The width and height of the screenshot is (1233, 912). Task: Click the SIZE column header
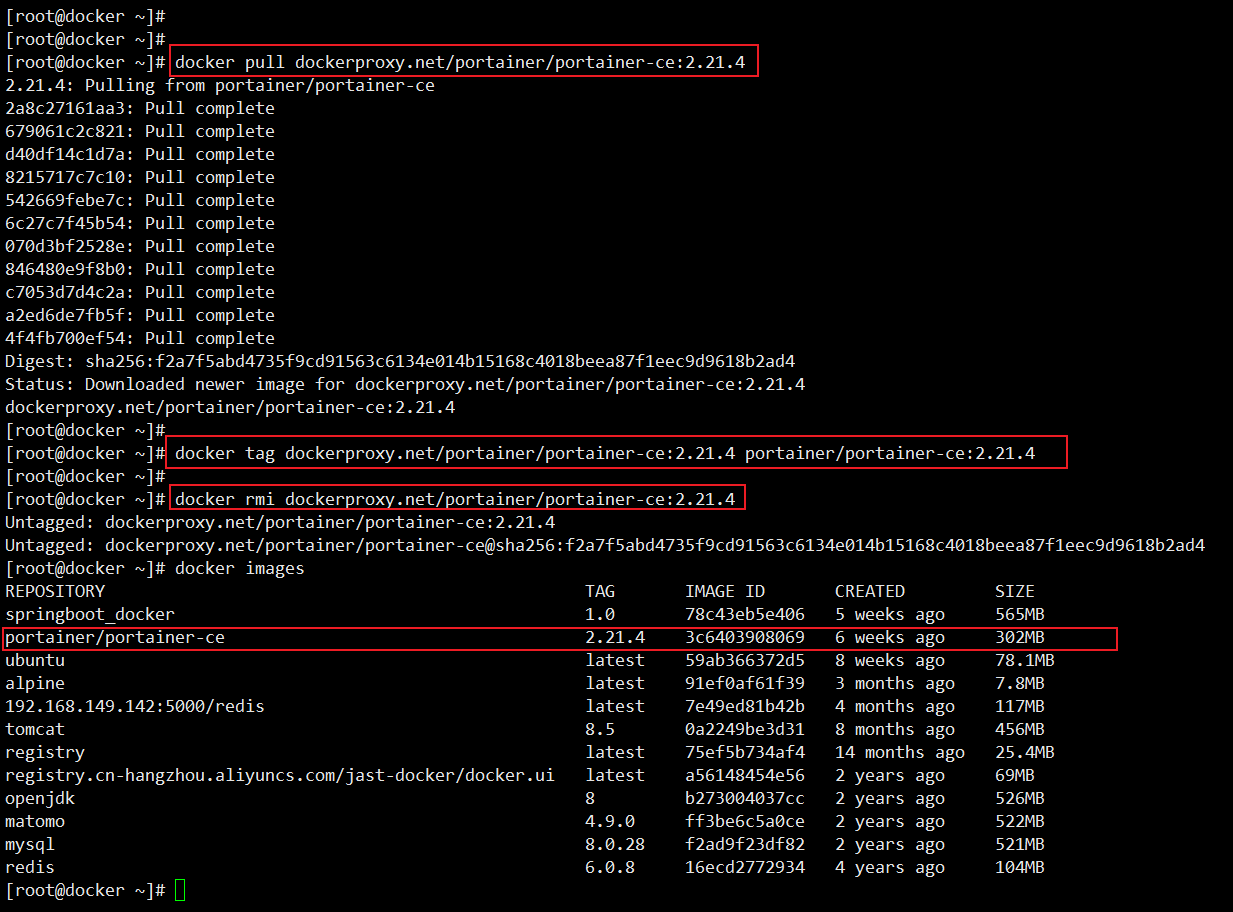coord(1015,591)
